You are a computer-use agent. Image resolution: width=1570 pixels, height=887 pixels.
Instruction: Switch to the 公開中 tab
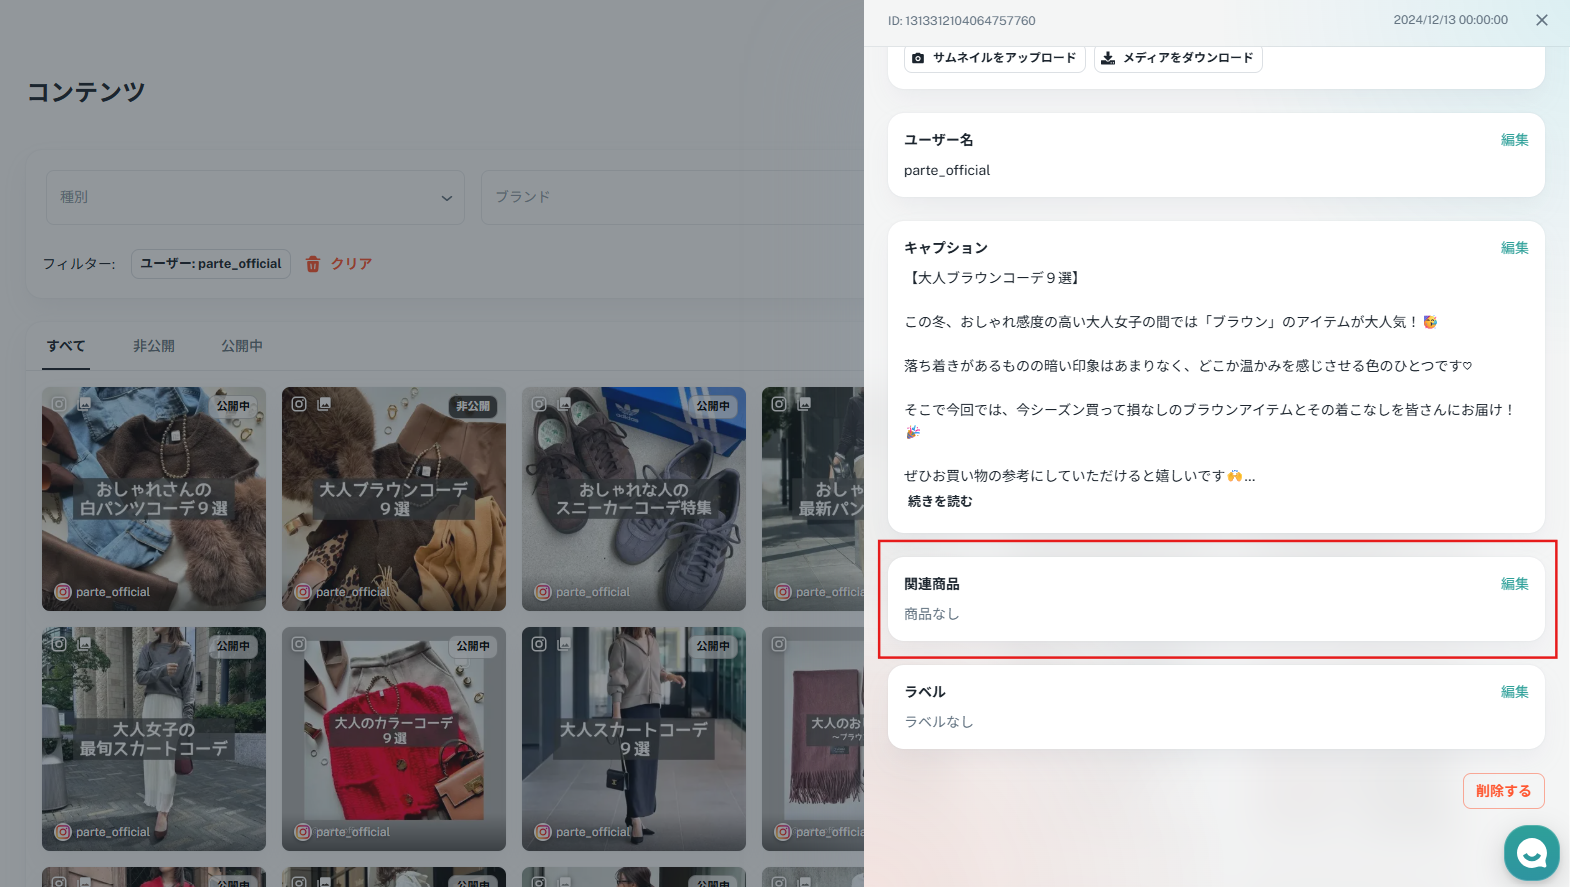pos(242,346)
